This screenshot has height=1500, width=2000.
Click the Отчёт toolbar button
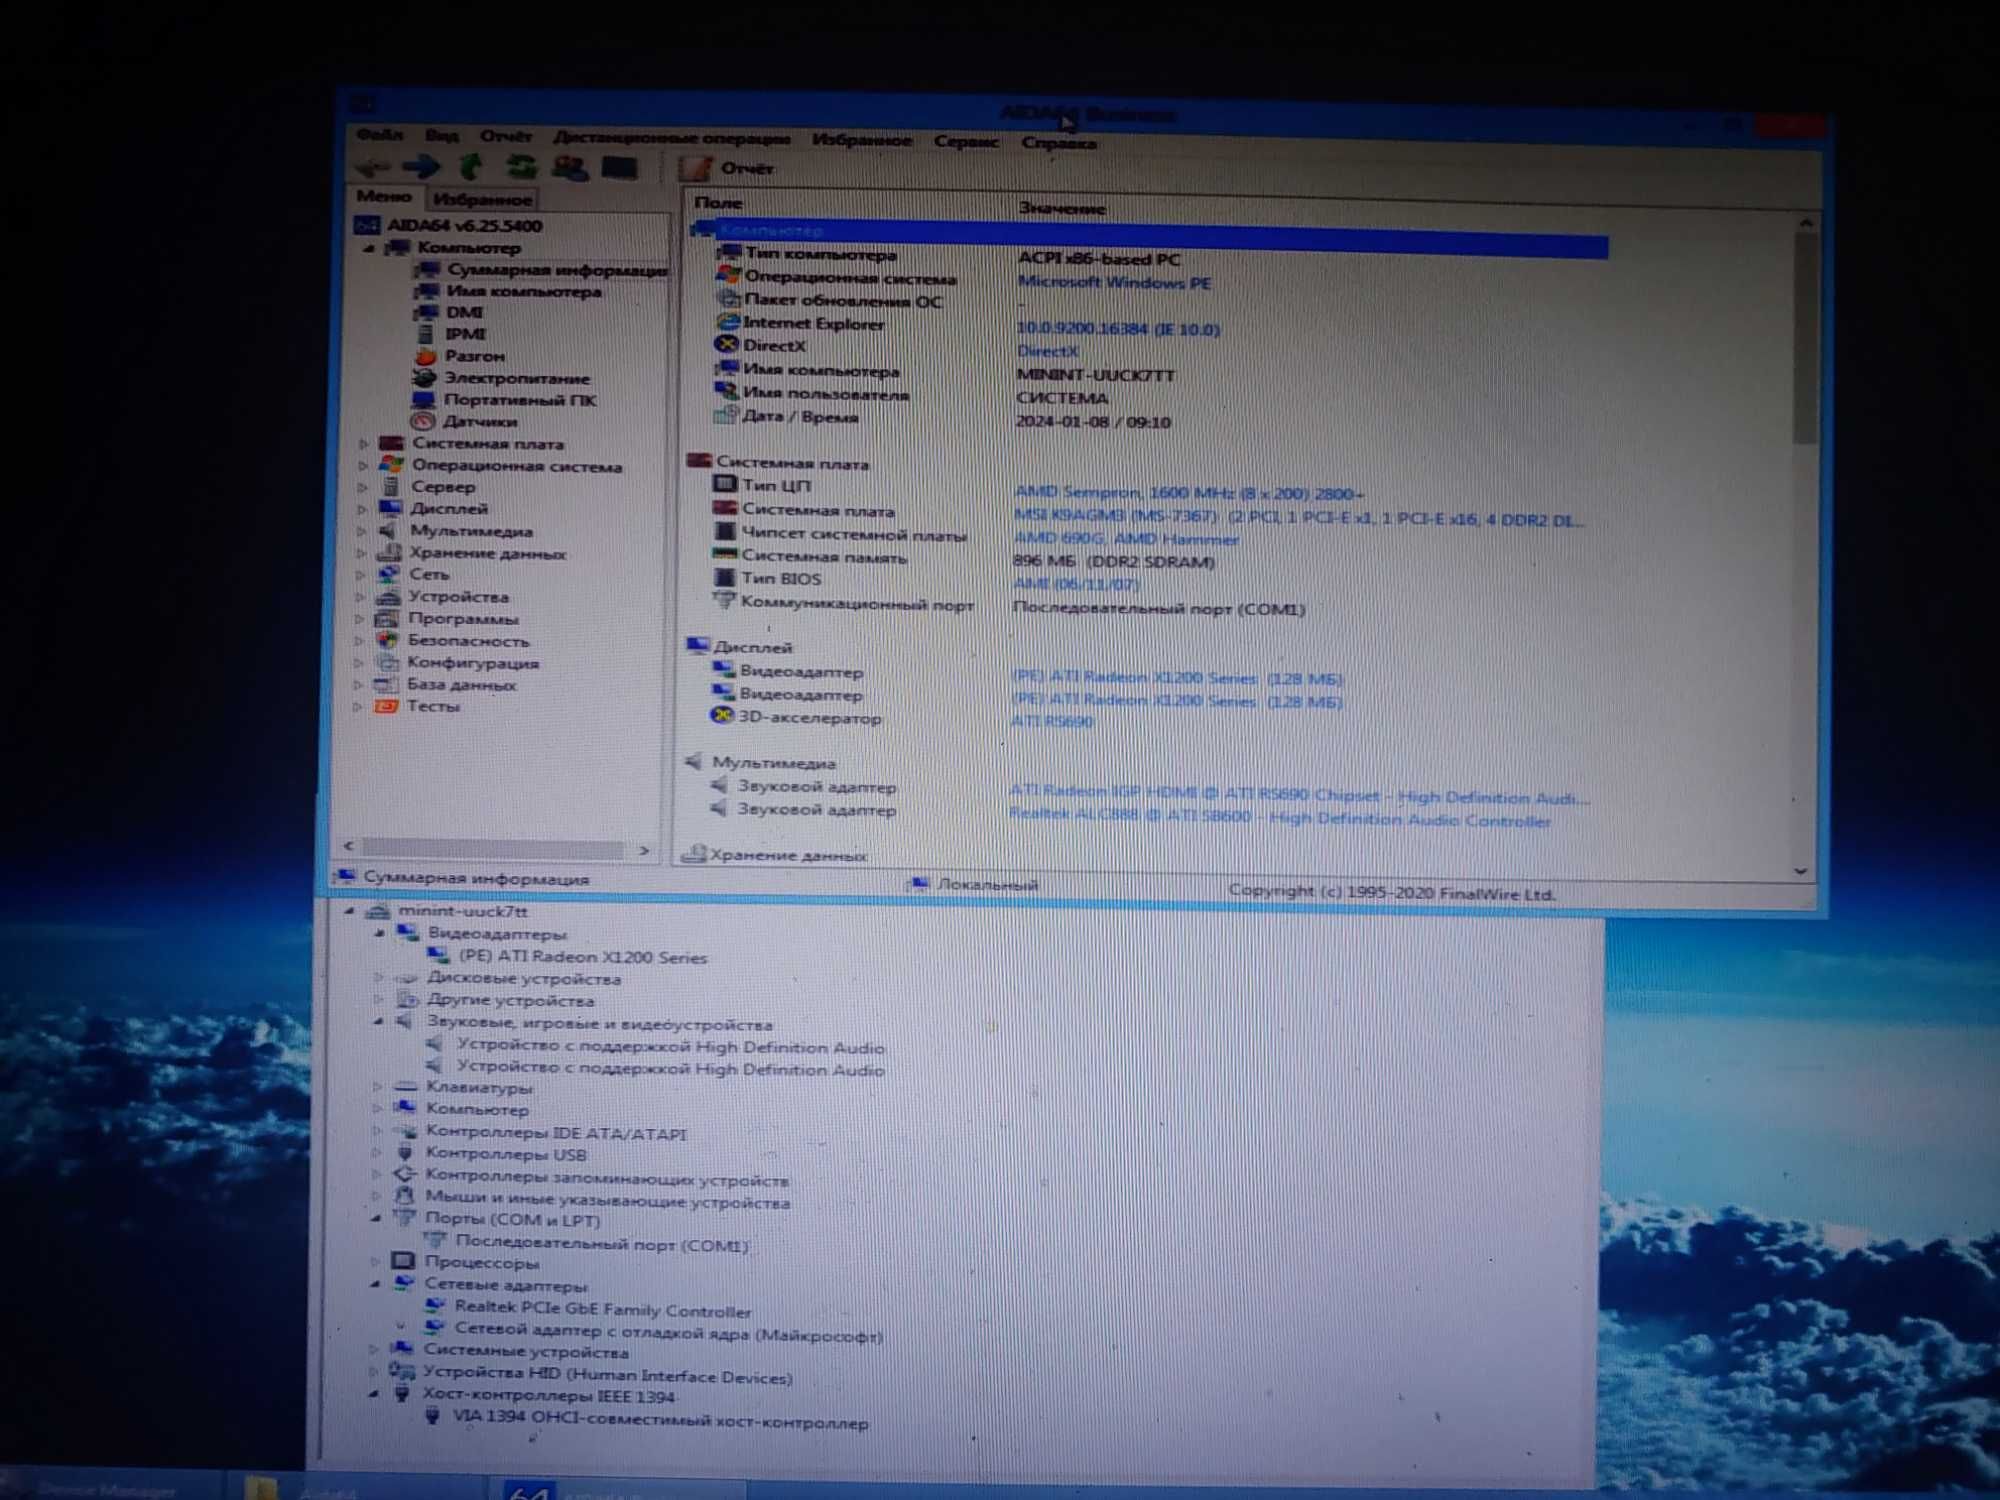pos(727,168)
